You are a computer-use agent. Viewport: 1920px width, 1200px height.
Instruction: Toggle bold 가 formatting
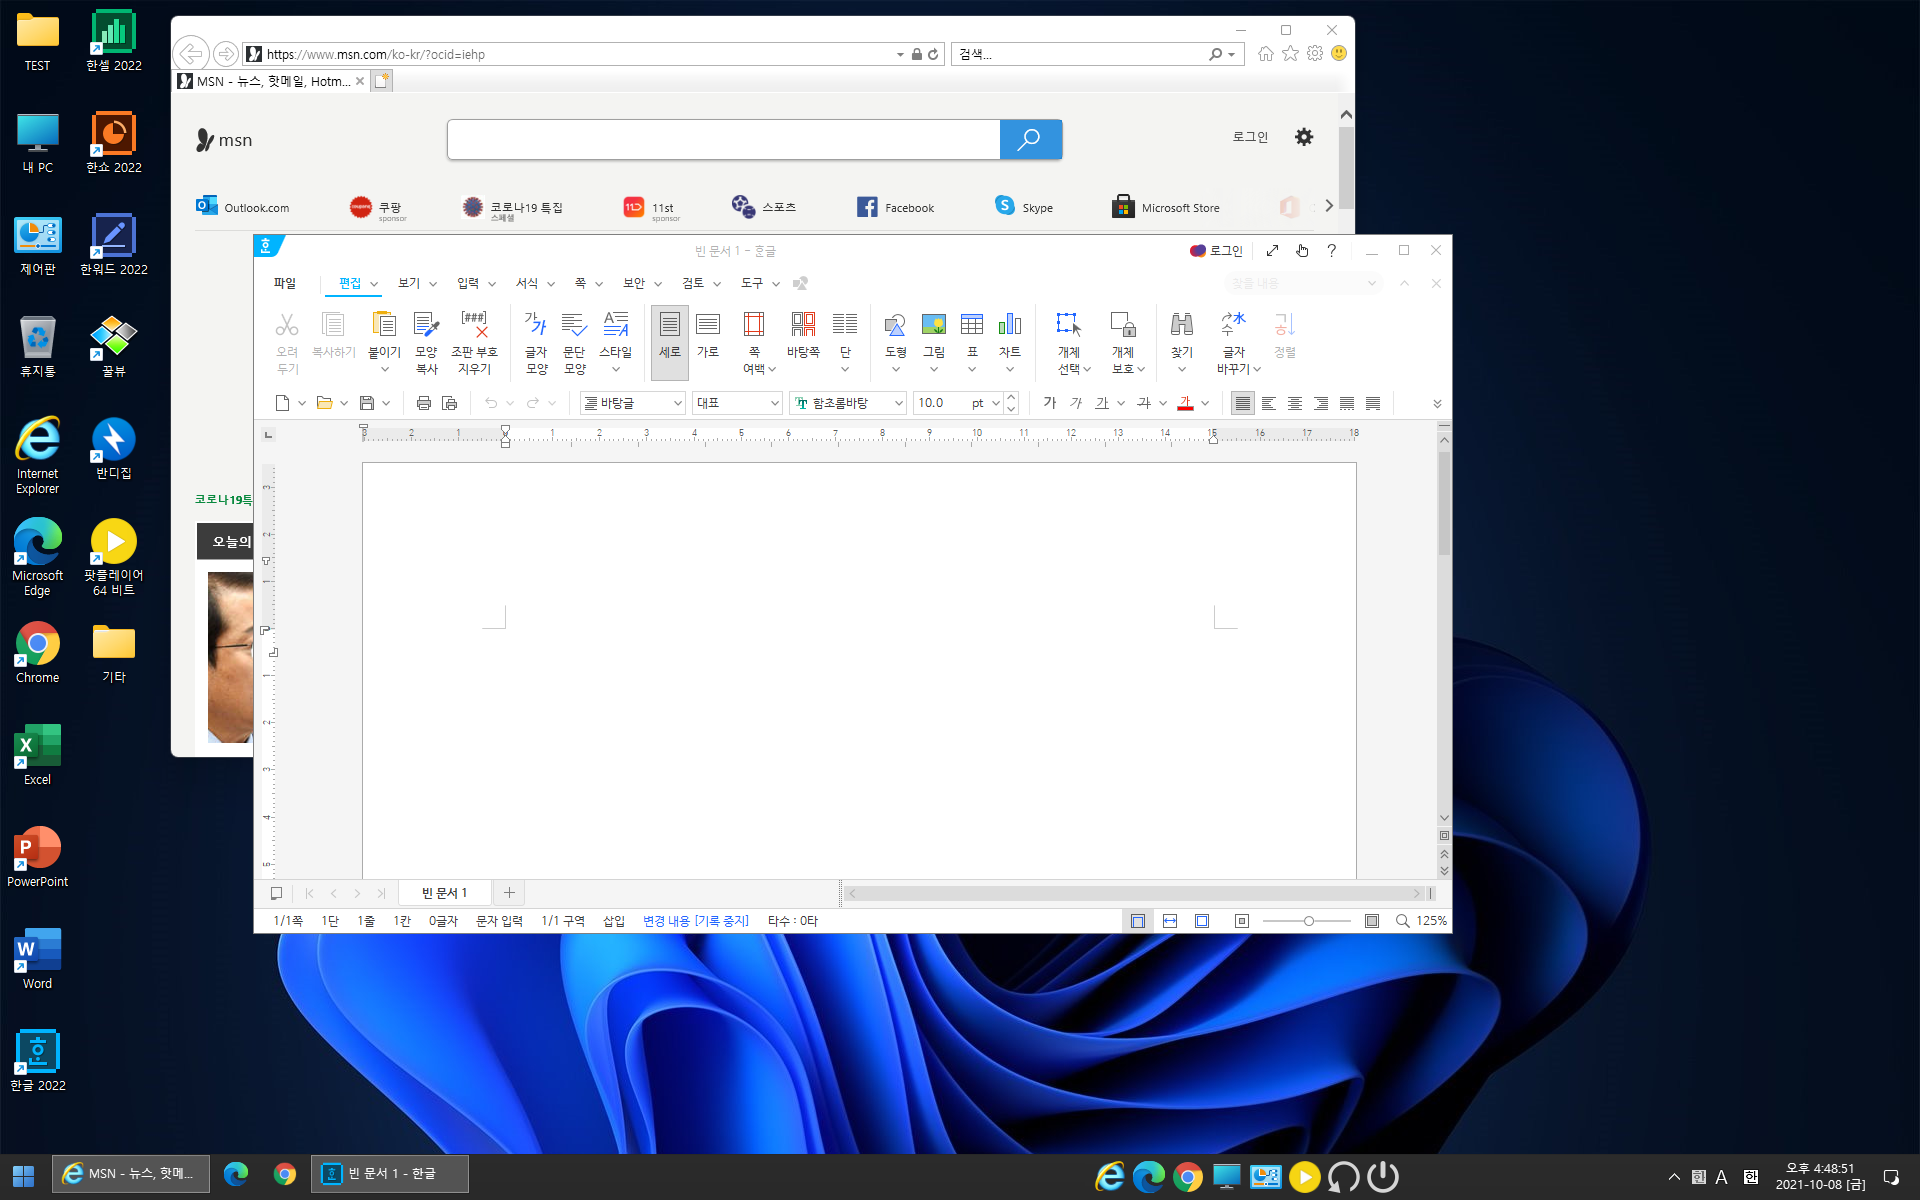tap(1050, 403)
